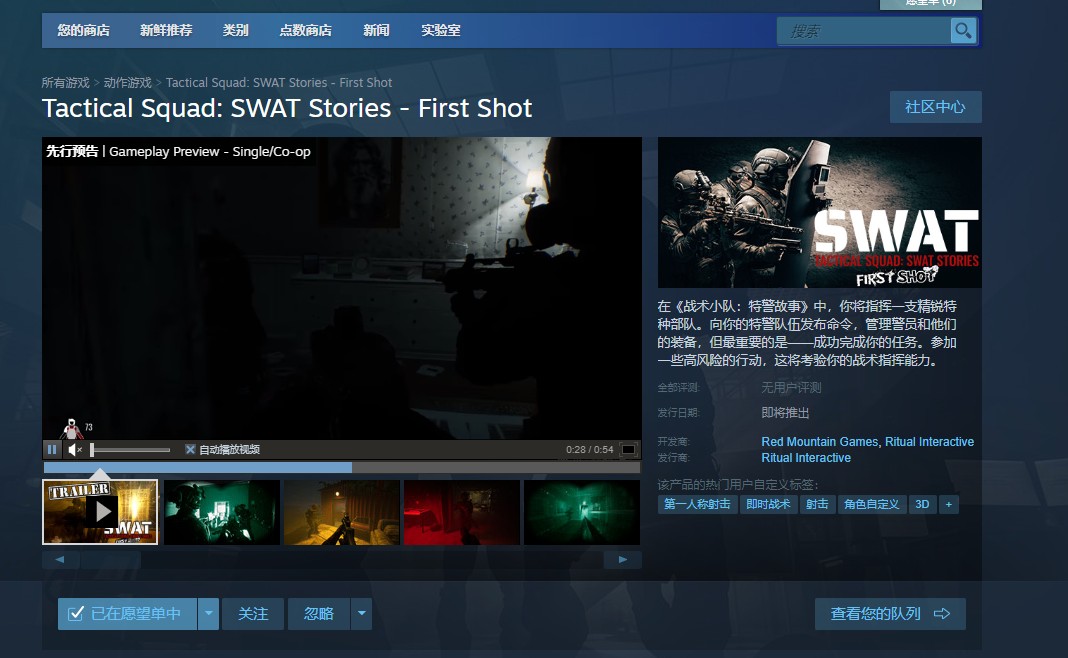Click the 即将推出 release date text

click(785, 413)
